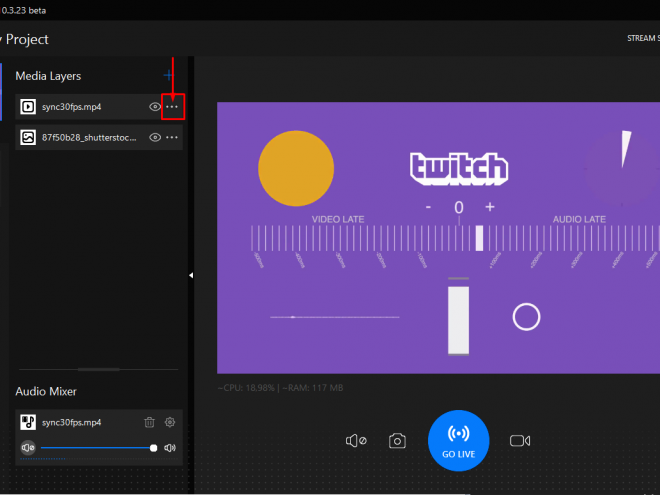Open options menu for 87f50b28_shutterstoc layer
The image size is (660, 495).
[172, 138]
